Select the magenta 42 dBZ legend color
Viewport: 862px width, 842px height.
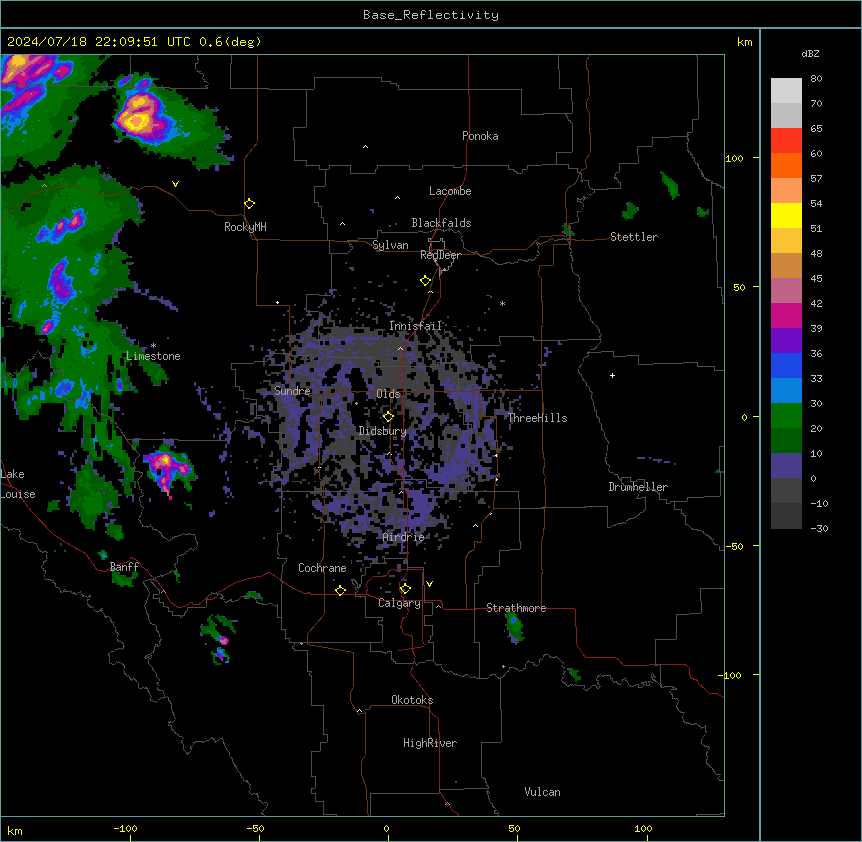[x=786, y=315]
